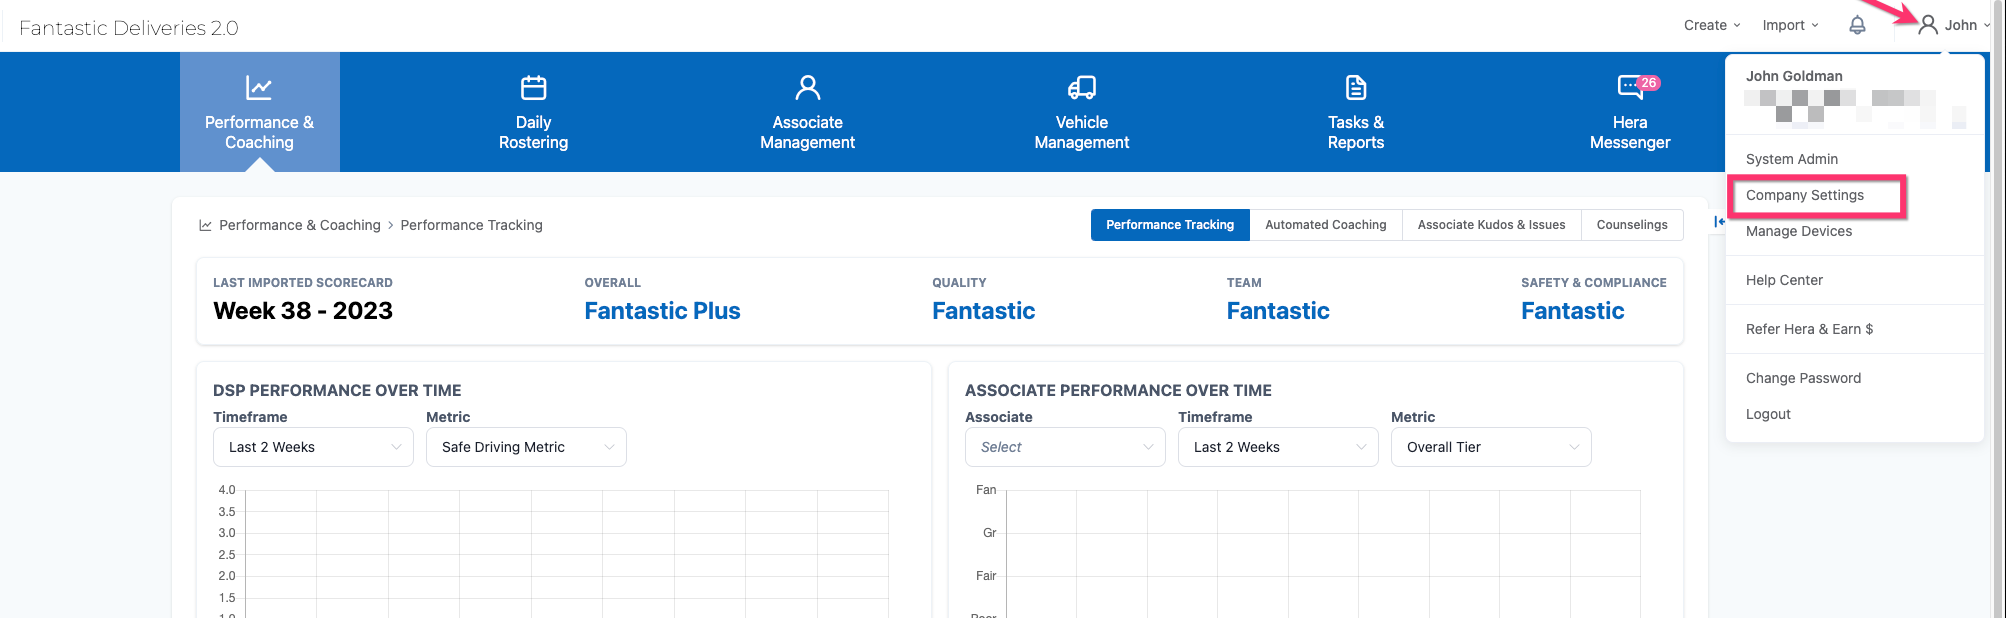2006x618 pixels.
Task: Choose Change Password menu item
Action: [x=1803, y=378]
